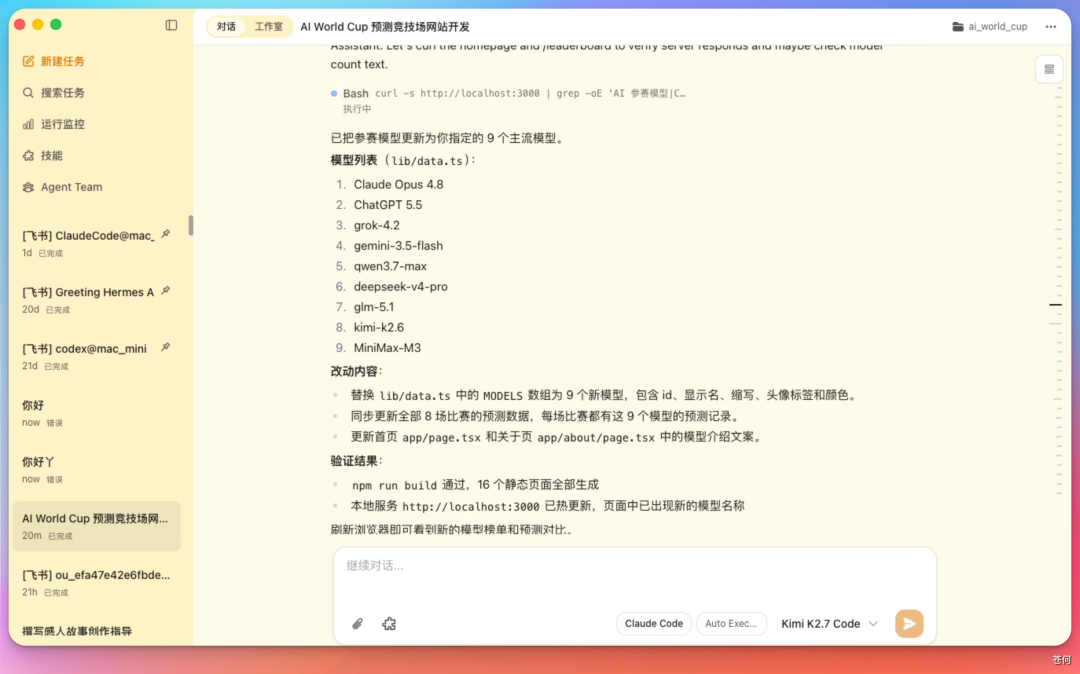Image resolution: width=1080 pixels, height=674 pixels.
Task: Open the outline list icon at right
Action: coord(1049,70)
